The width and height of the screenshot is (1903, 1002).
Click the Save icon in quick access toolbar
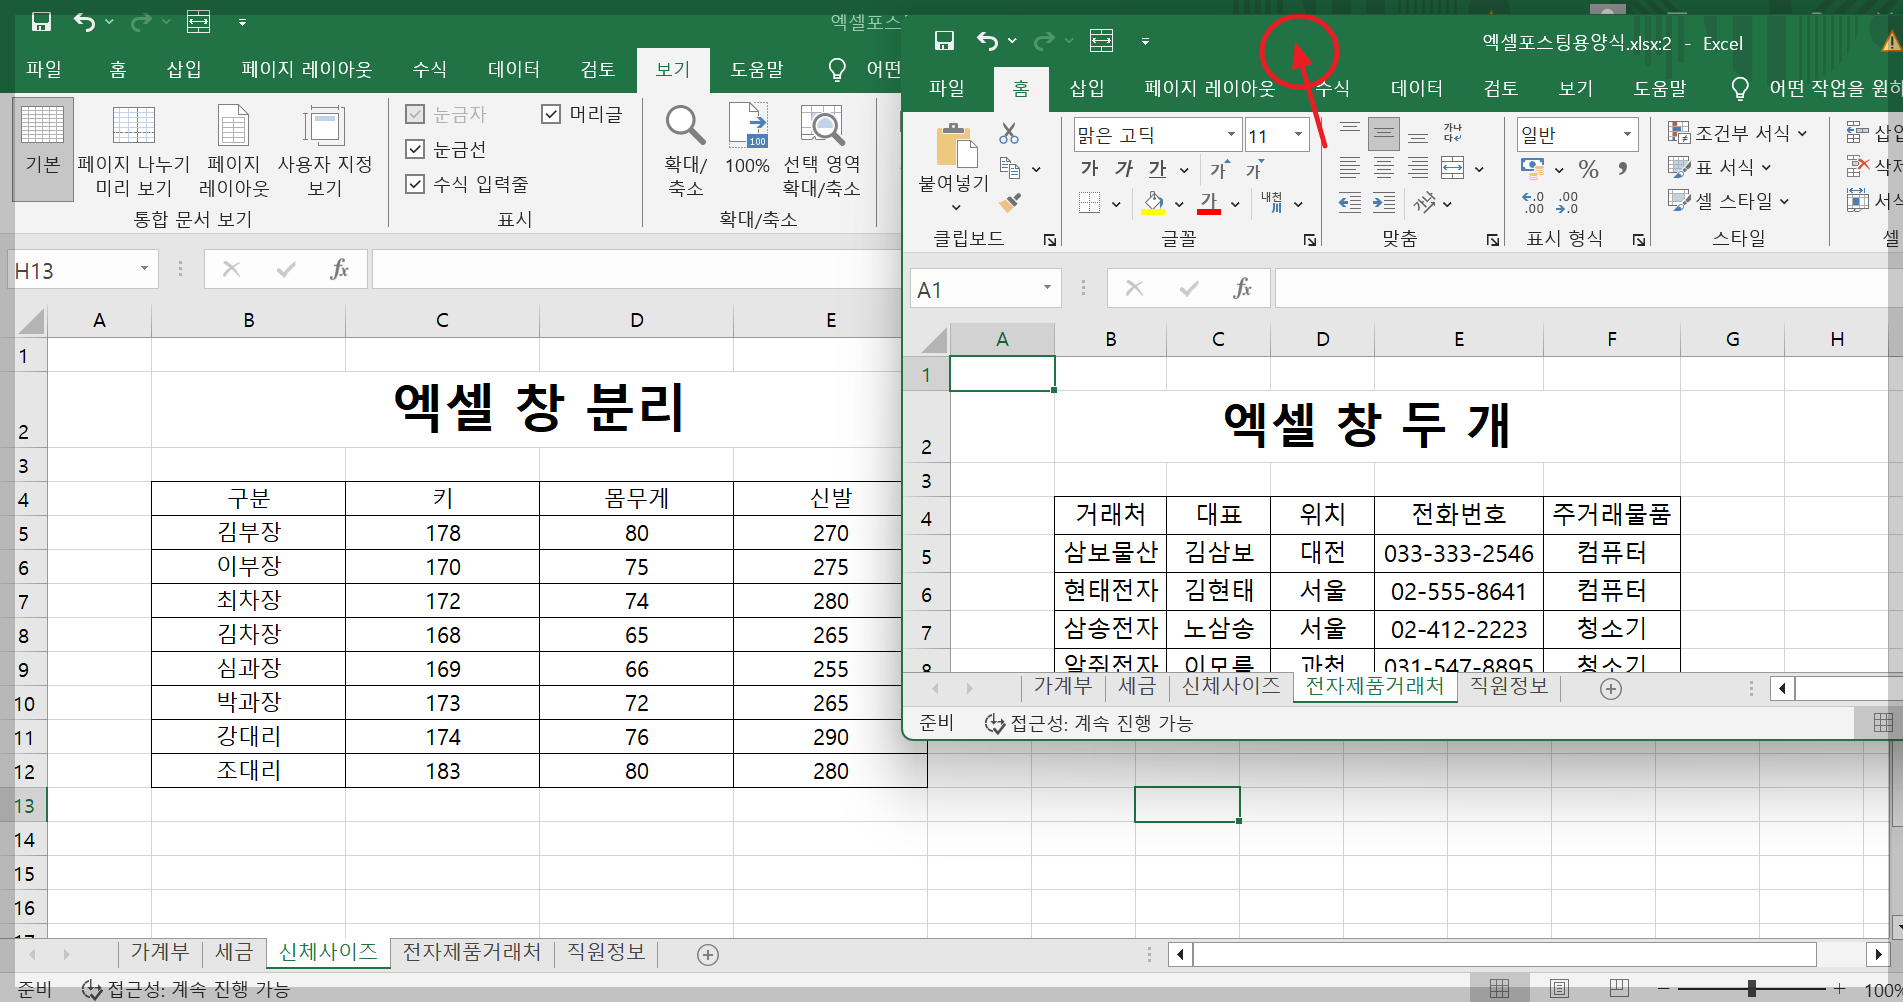pyautogui.click(x=944, y=40)
